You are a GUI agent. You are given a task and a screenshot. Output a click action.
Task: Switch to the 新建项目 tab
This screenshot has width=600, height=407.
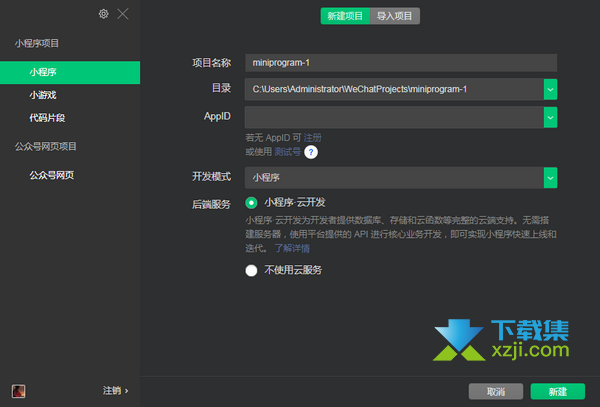click(345, 16)
